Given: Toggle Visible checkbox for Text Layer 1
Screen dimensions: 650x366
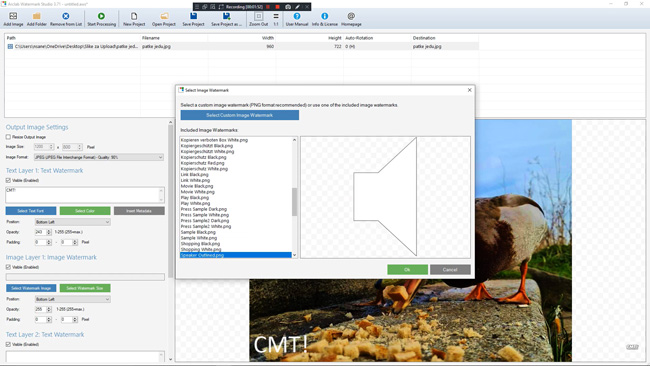Looking at the screenshot, I should (8, 180).
